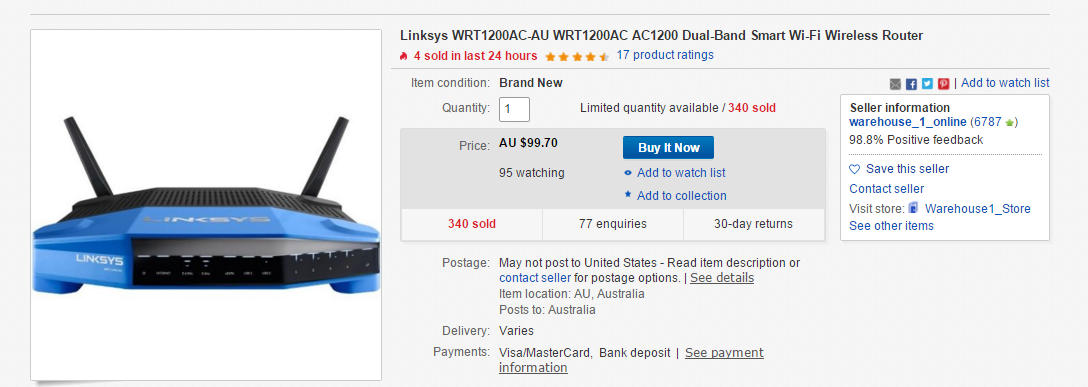Click the Linksys router product image
The height and width of the screenshot is (387, 1088).
point(206,205)
